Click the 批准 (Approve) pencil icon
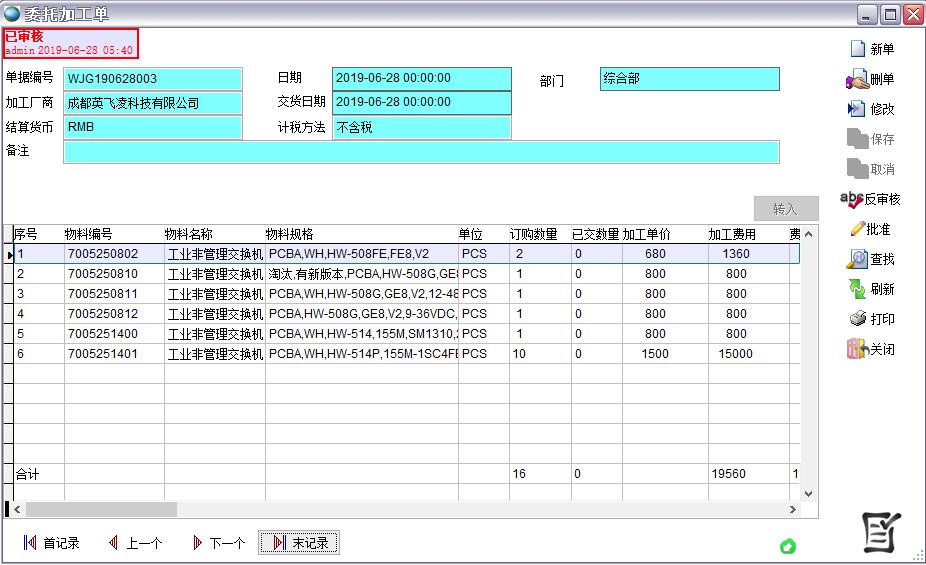Screen dimensions: 926x565 857,229
